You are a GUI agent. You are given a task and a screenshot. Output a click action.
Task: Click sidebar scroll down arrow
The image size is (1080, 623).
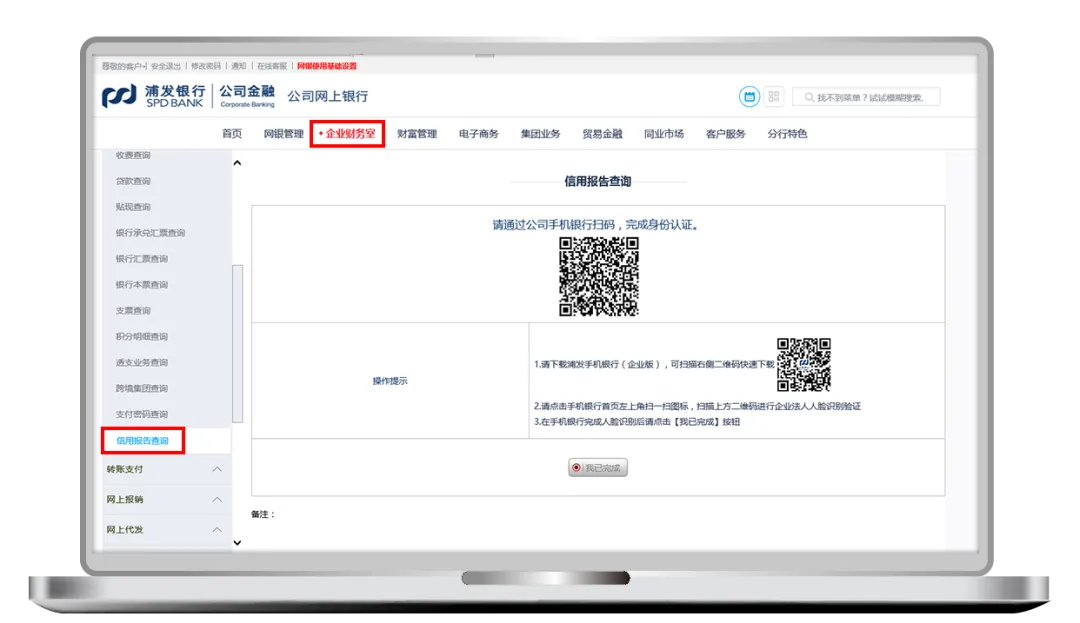pyautogui.click(x=237, y=542)
